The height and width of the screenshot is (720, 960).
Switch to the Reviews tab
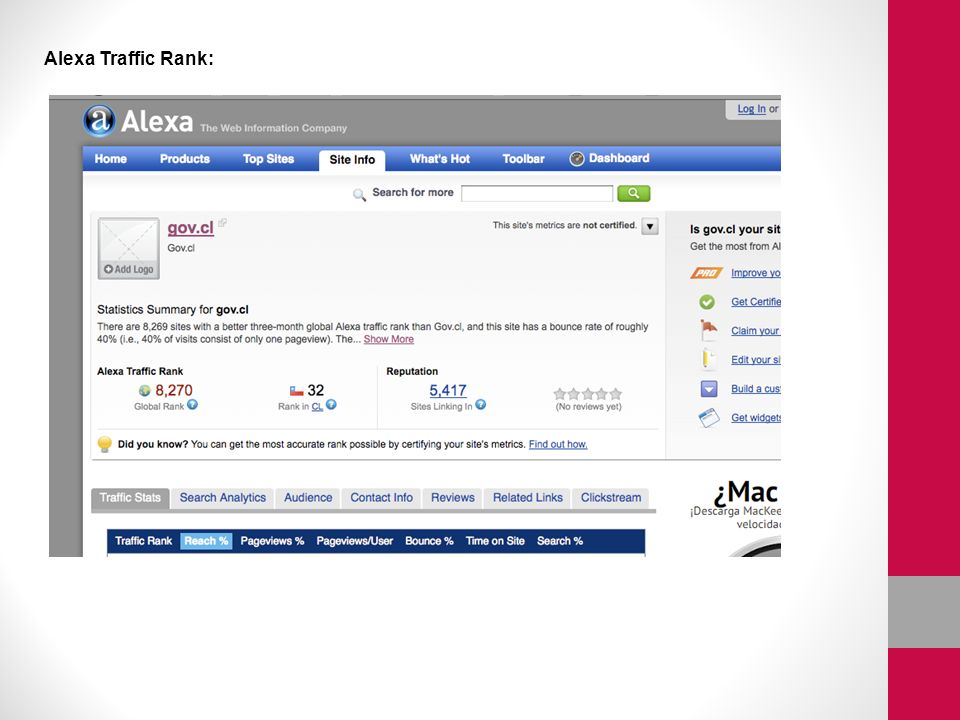point(452,498)
